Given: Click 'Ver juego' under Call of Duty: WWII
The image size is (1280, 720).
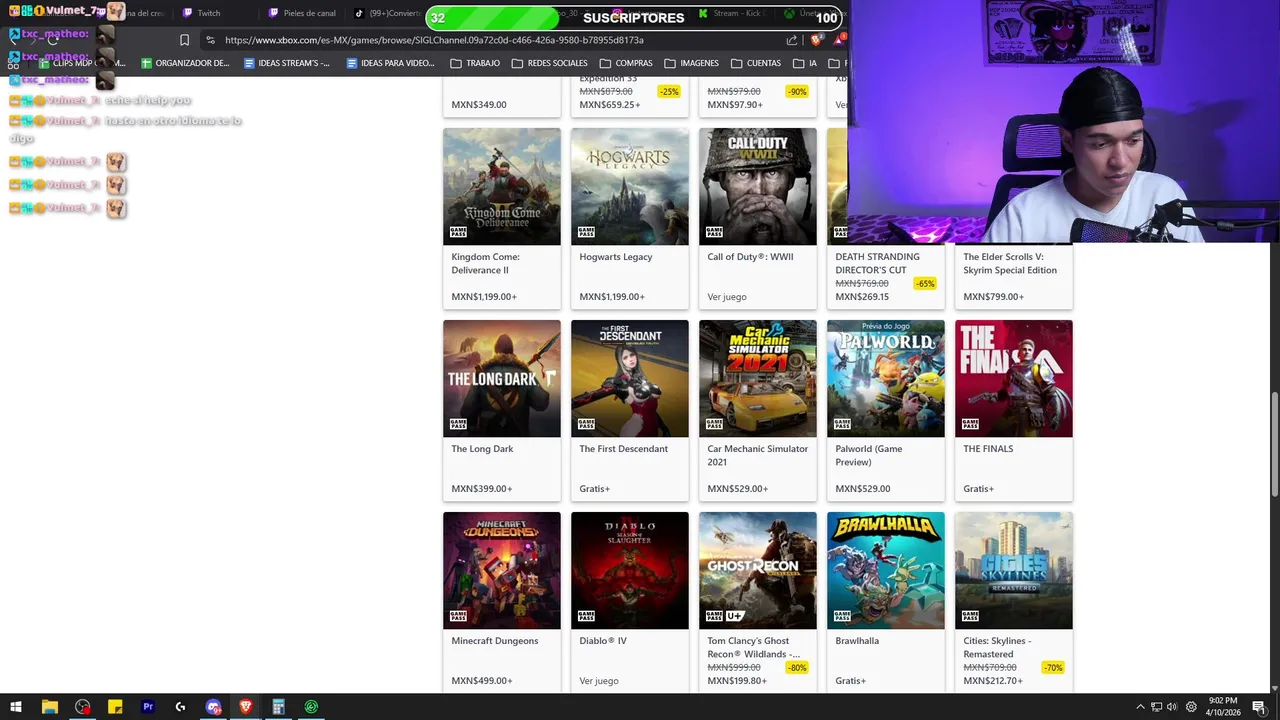Looking at the screenshot, I should click(727, 297).
